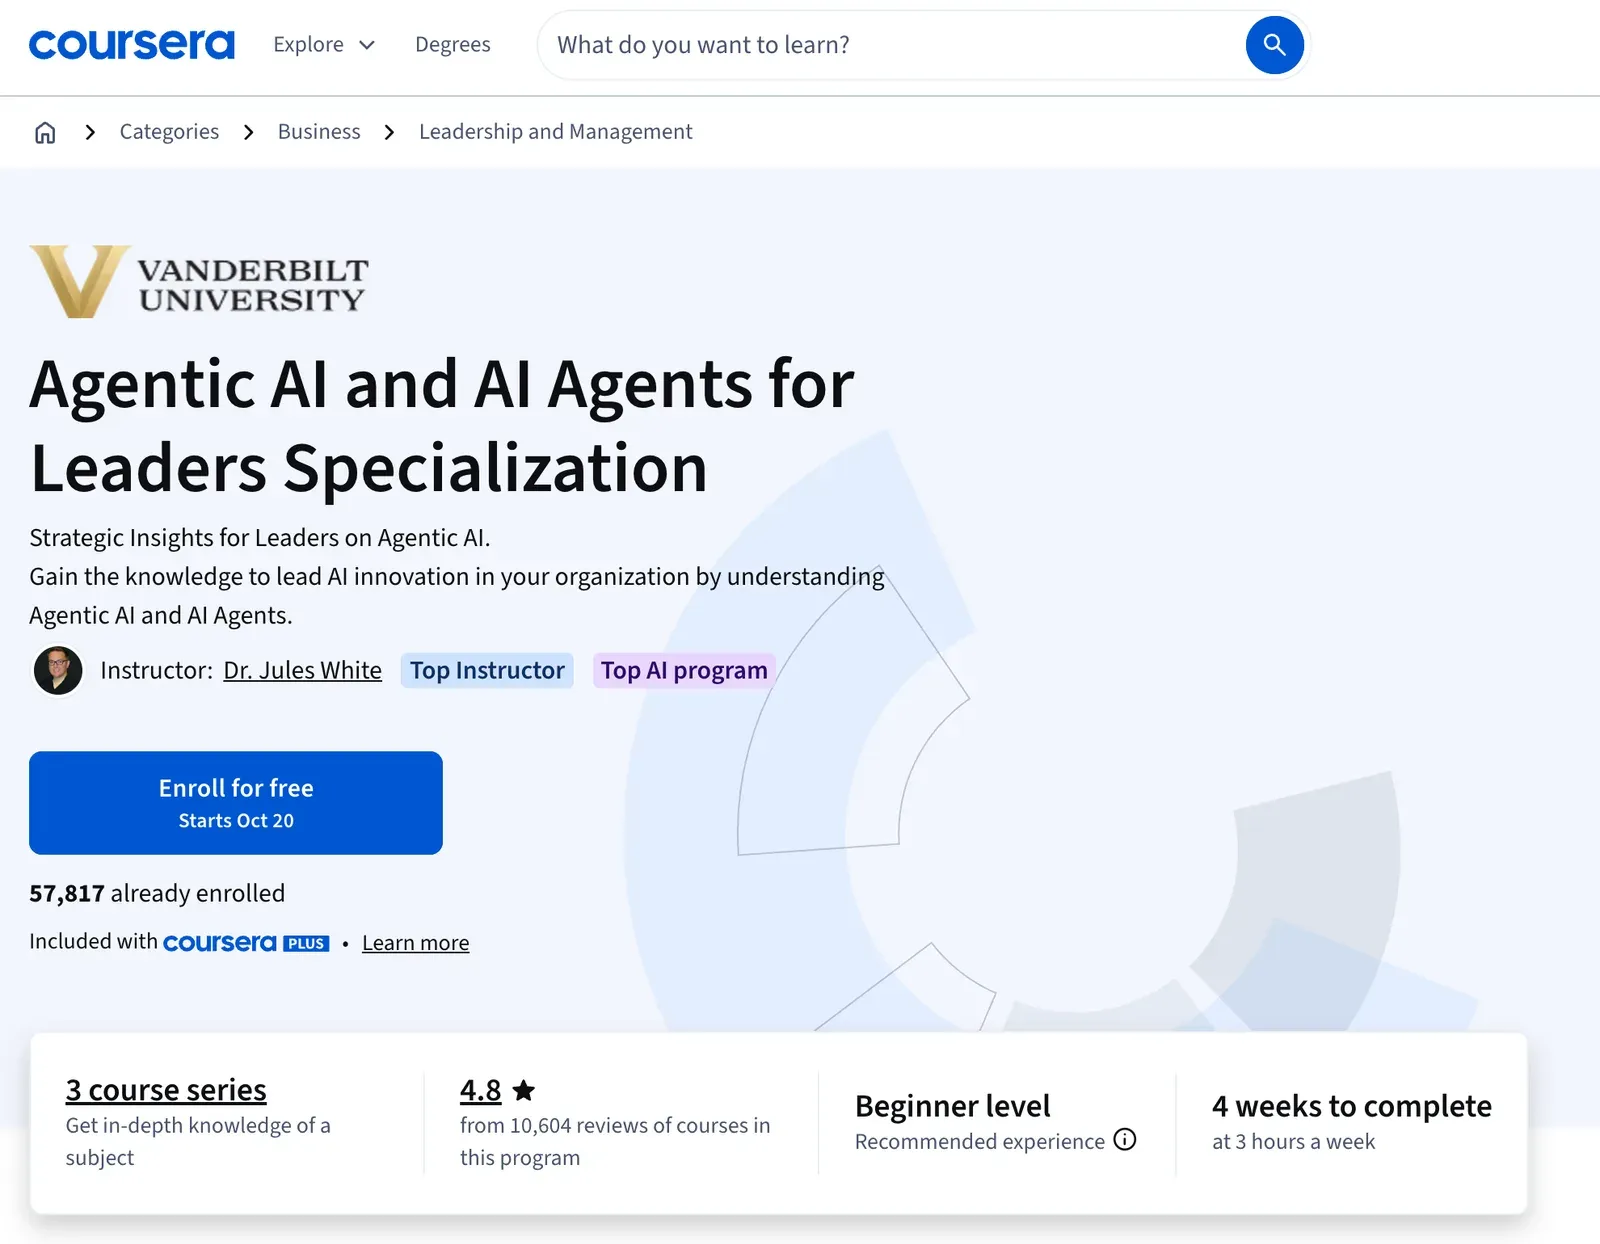Click '4 weeks to complete' text
Image resolution: width=1600 pixels, height=1244 pixels.
[1352, 1106]
